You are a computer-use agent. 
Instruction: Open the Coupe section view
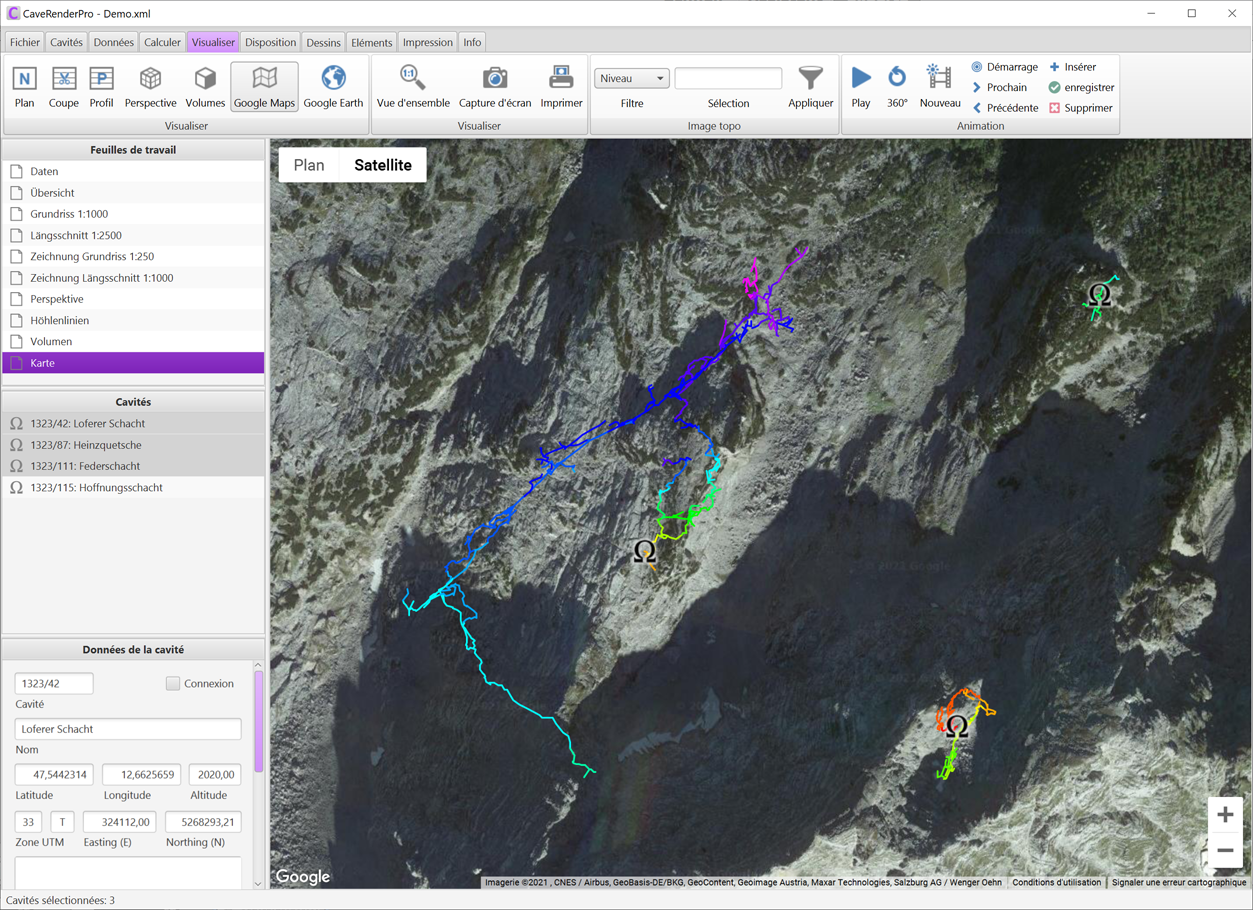click(x=63, y=86)
